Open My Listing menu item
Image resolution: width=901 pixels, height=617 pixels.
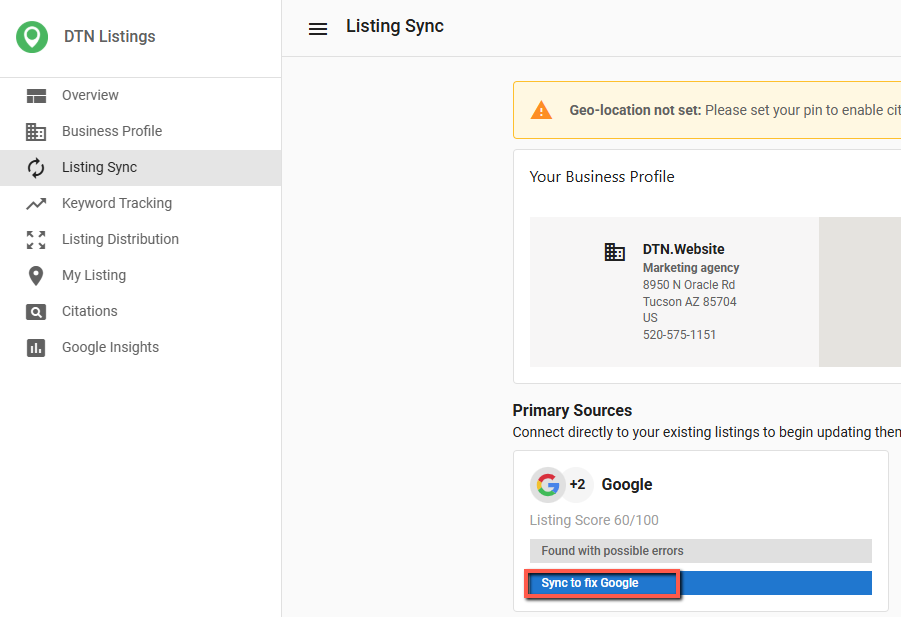[140, 276]
